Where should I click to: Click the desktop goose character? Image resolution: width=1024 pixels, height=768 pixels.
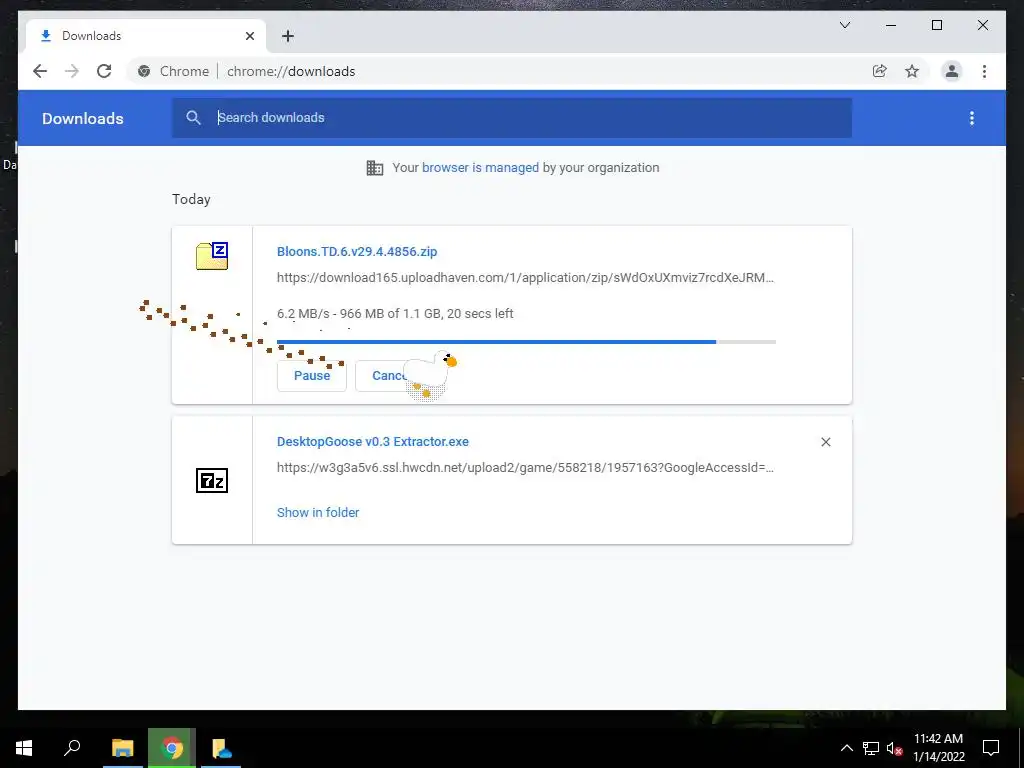pos(429,374)
